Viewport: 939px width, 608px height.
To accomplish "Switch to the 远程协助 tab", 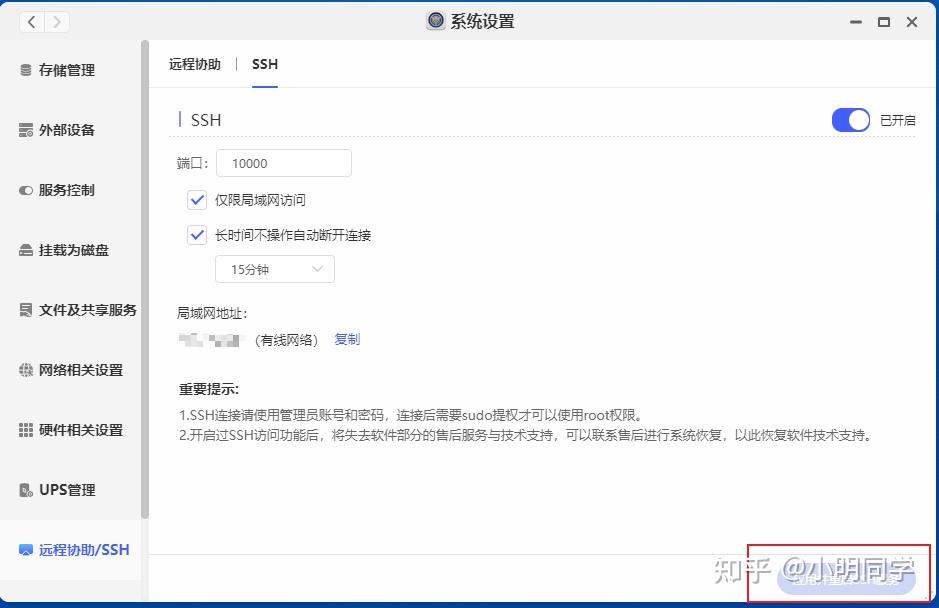I will (x=194, y=64).
